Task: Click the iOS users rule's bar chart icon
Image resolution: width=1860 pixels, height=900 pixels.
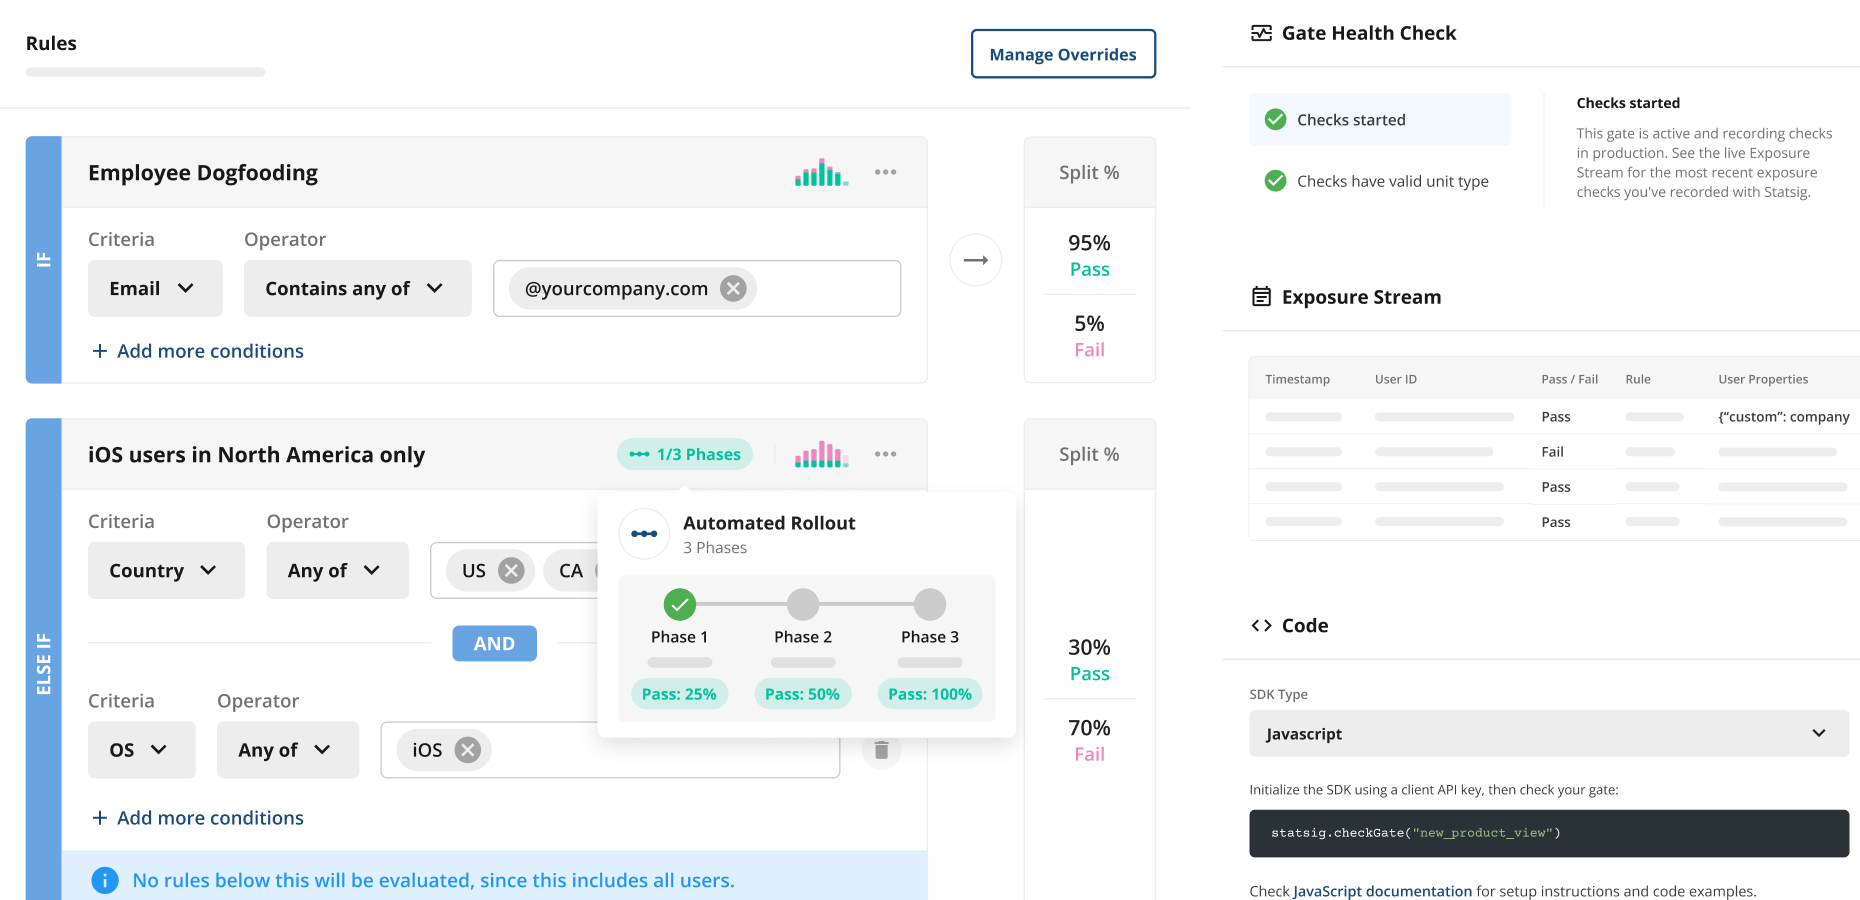Action: pos(821,455)
